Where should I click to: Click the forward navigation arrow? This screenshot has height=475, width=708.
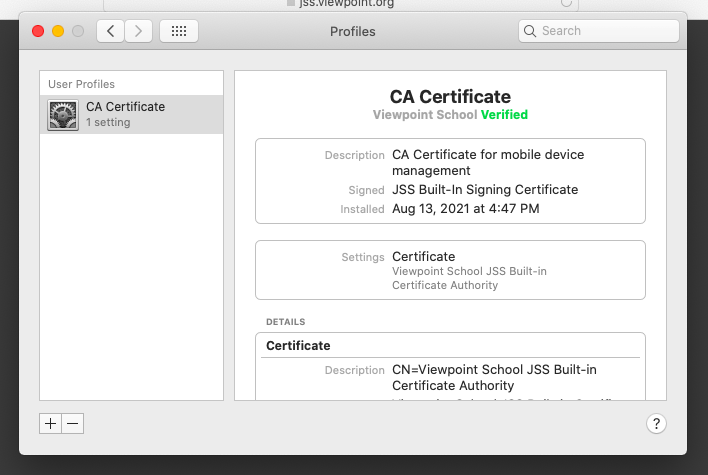[x=138, y=31]
